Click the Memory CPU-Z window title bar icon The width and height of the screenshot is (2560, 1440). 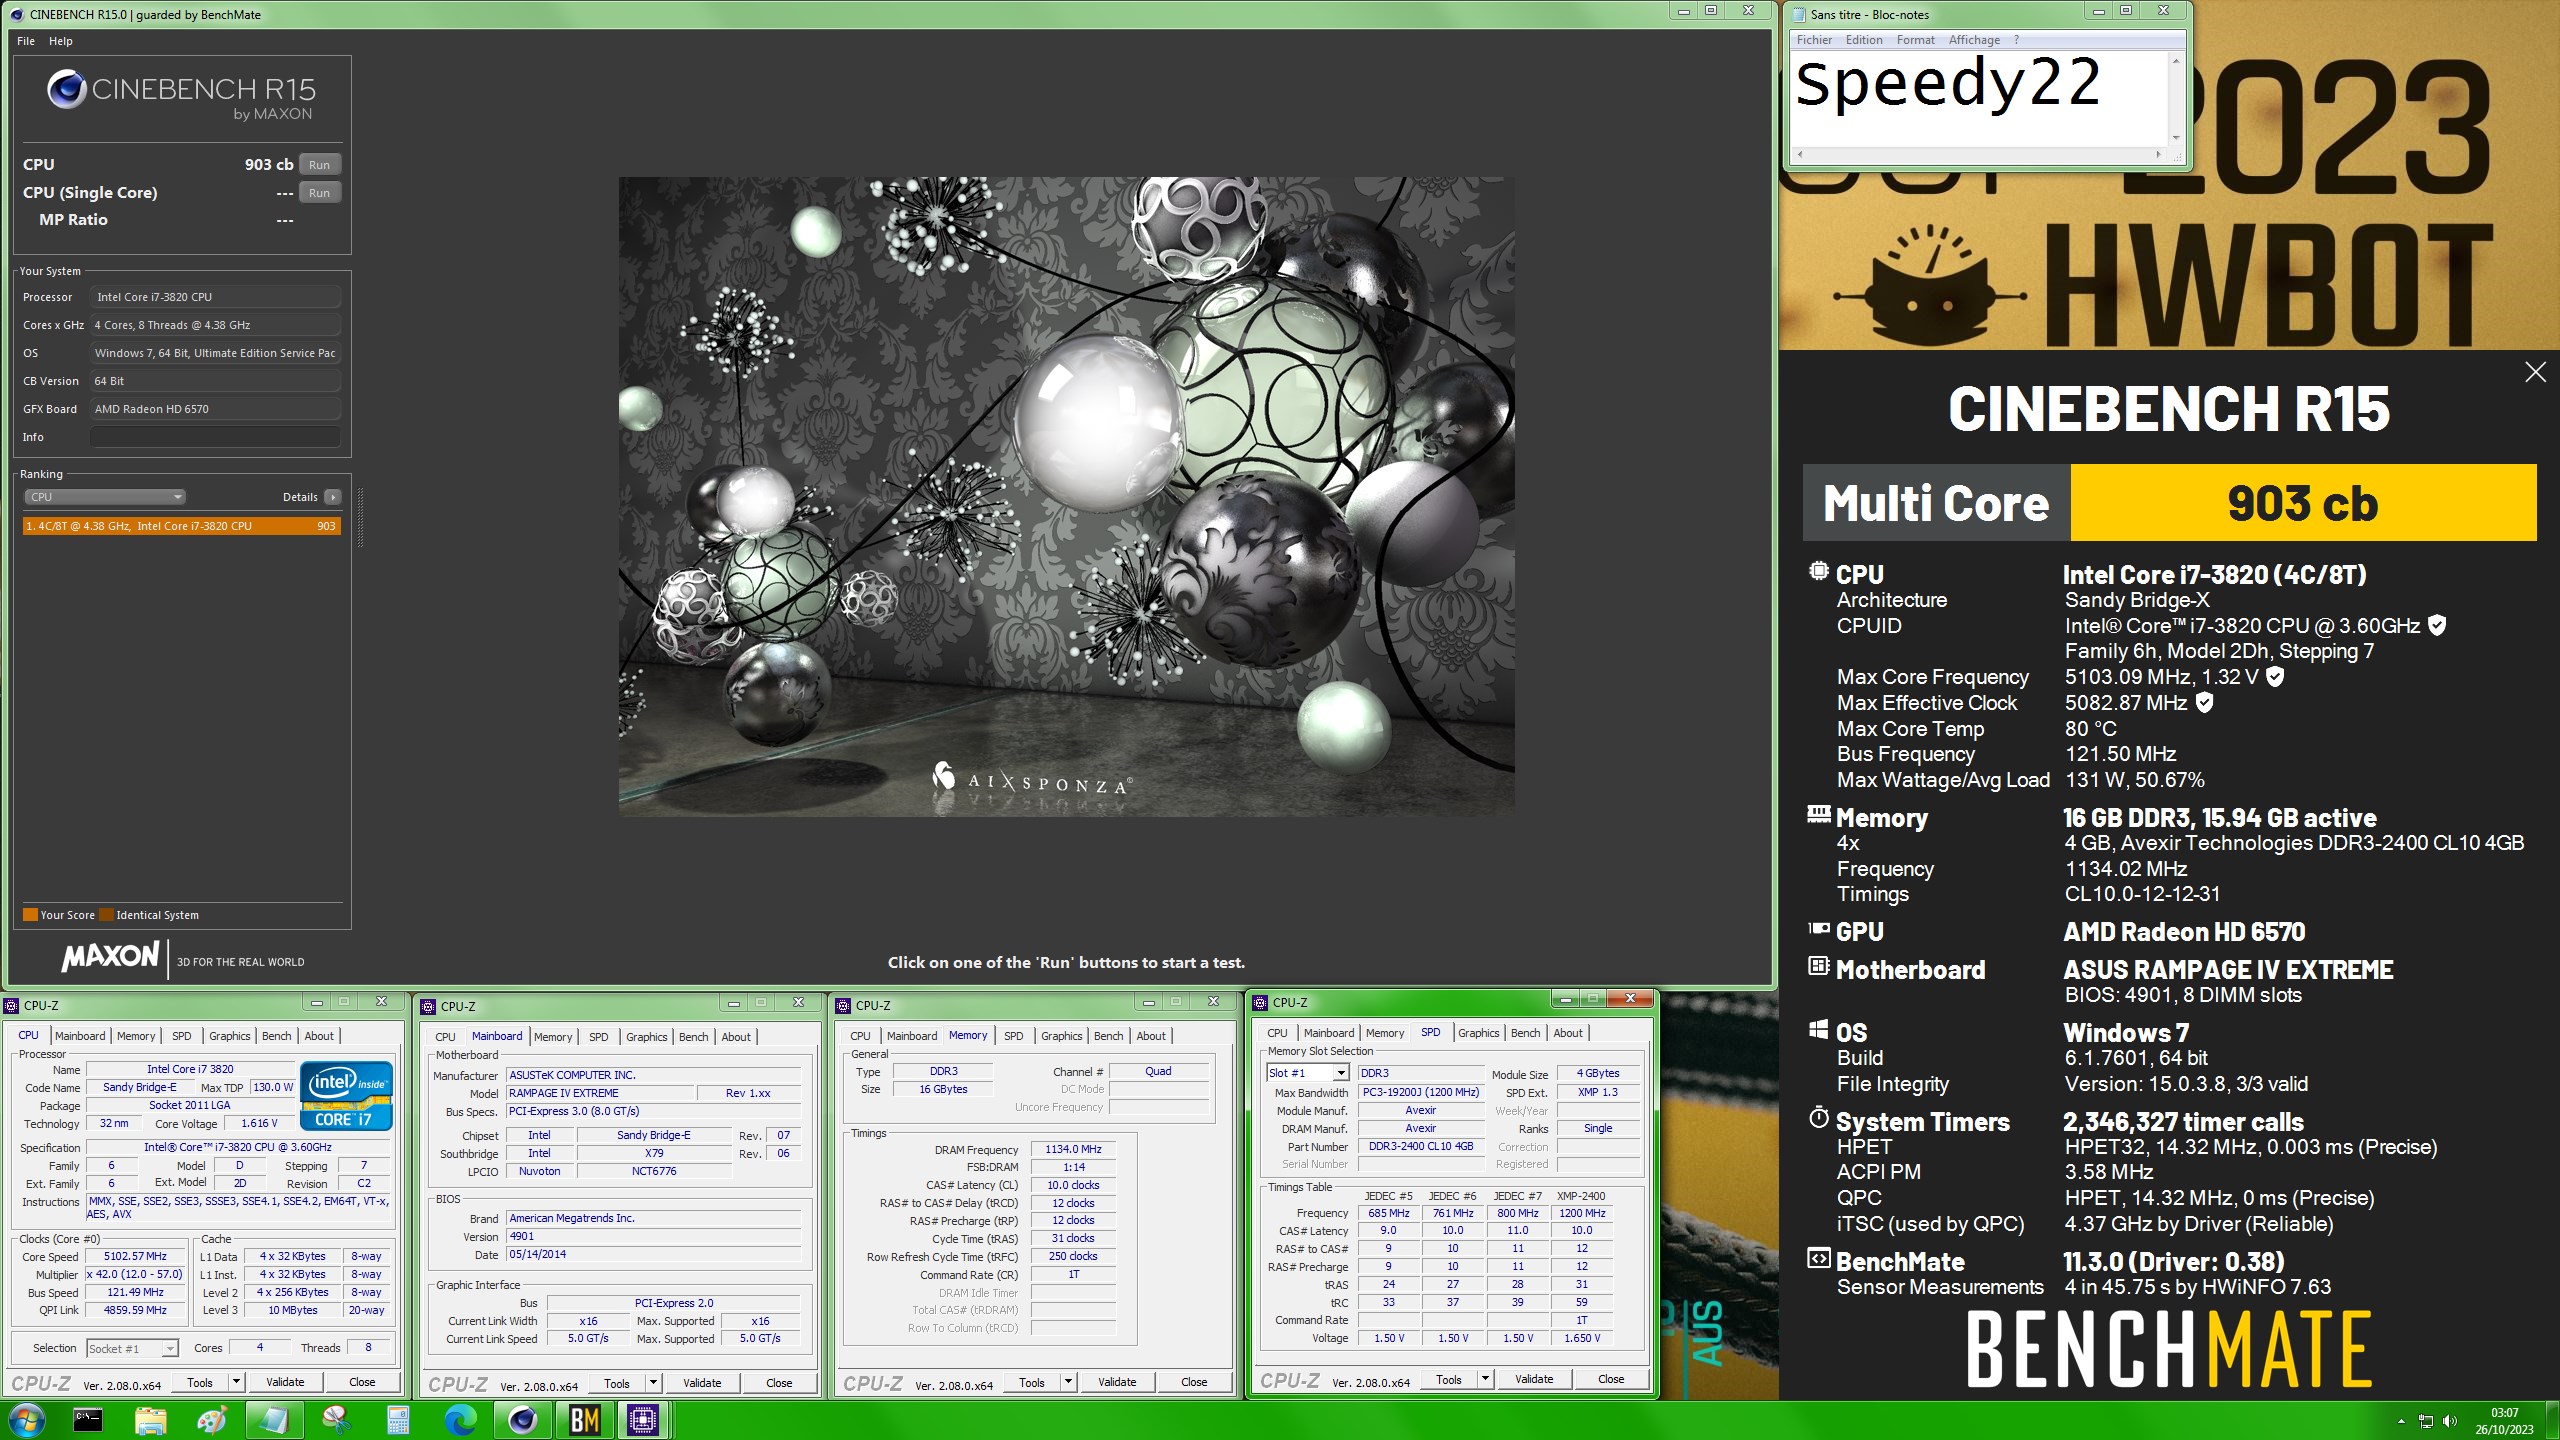click(844, 1005)
